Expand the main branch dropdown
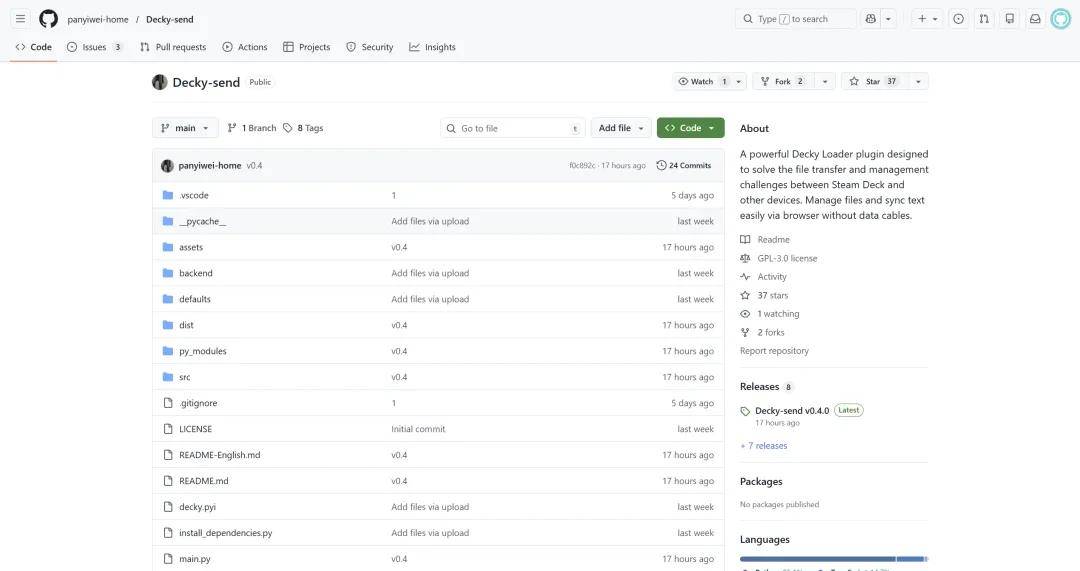This screenshot has width=1080, height=571. coord(185,128)
